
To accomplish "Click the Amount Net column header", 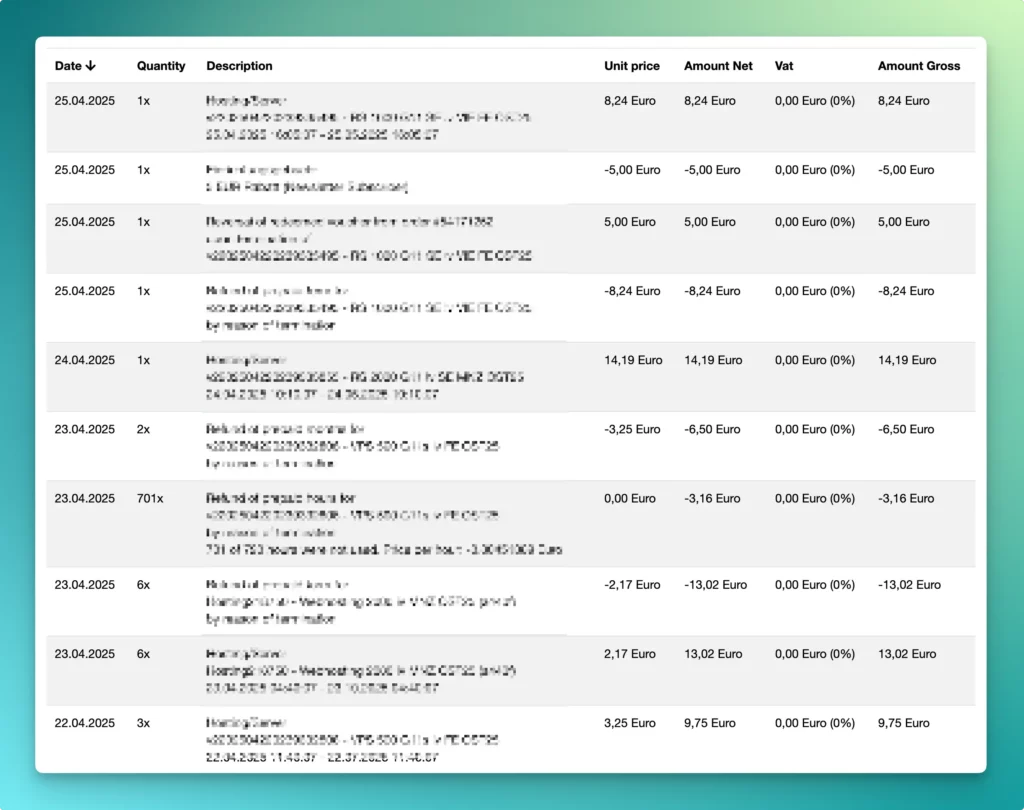I will 718,66.
